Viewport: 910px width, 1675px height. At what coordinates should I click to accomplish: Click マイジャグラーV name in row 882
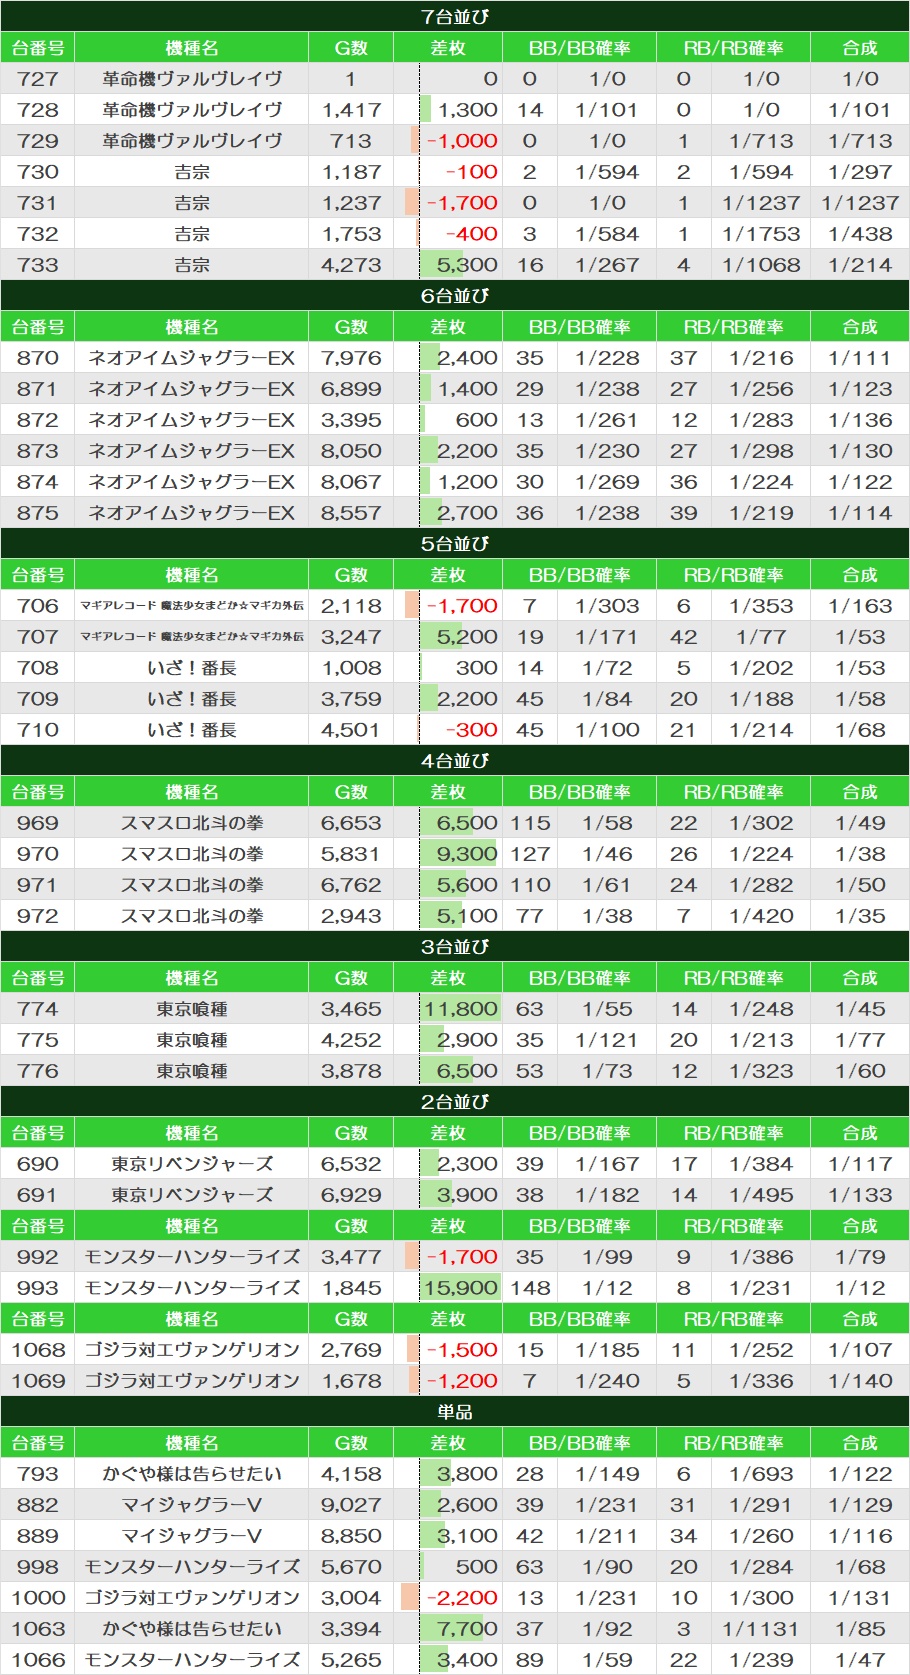click(192, 1504)
